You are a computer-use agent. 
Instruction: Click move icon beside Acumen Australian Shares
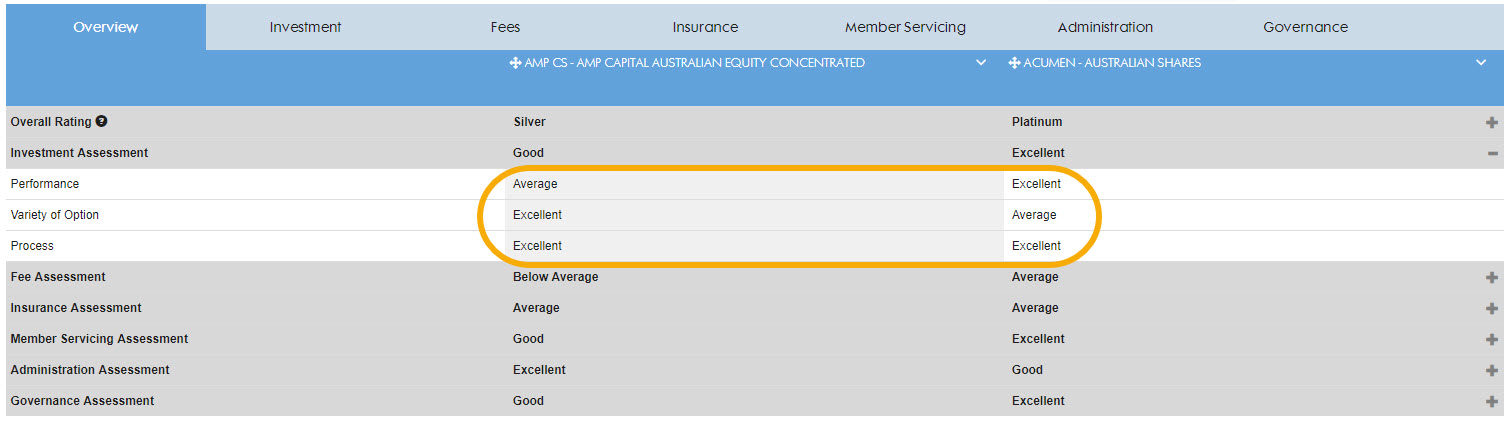(x=1014, y=63)
